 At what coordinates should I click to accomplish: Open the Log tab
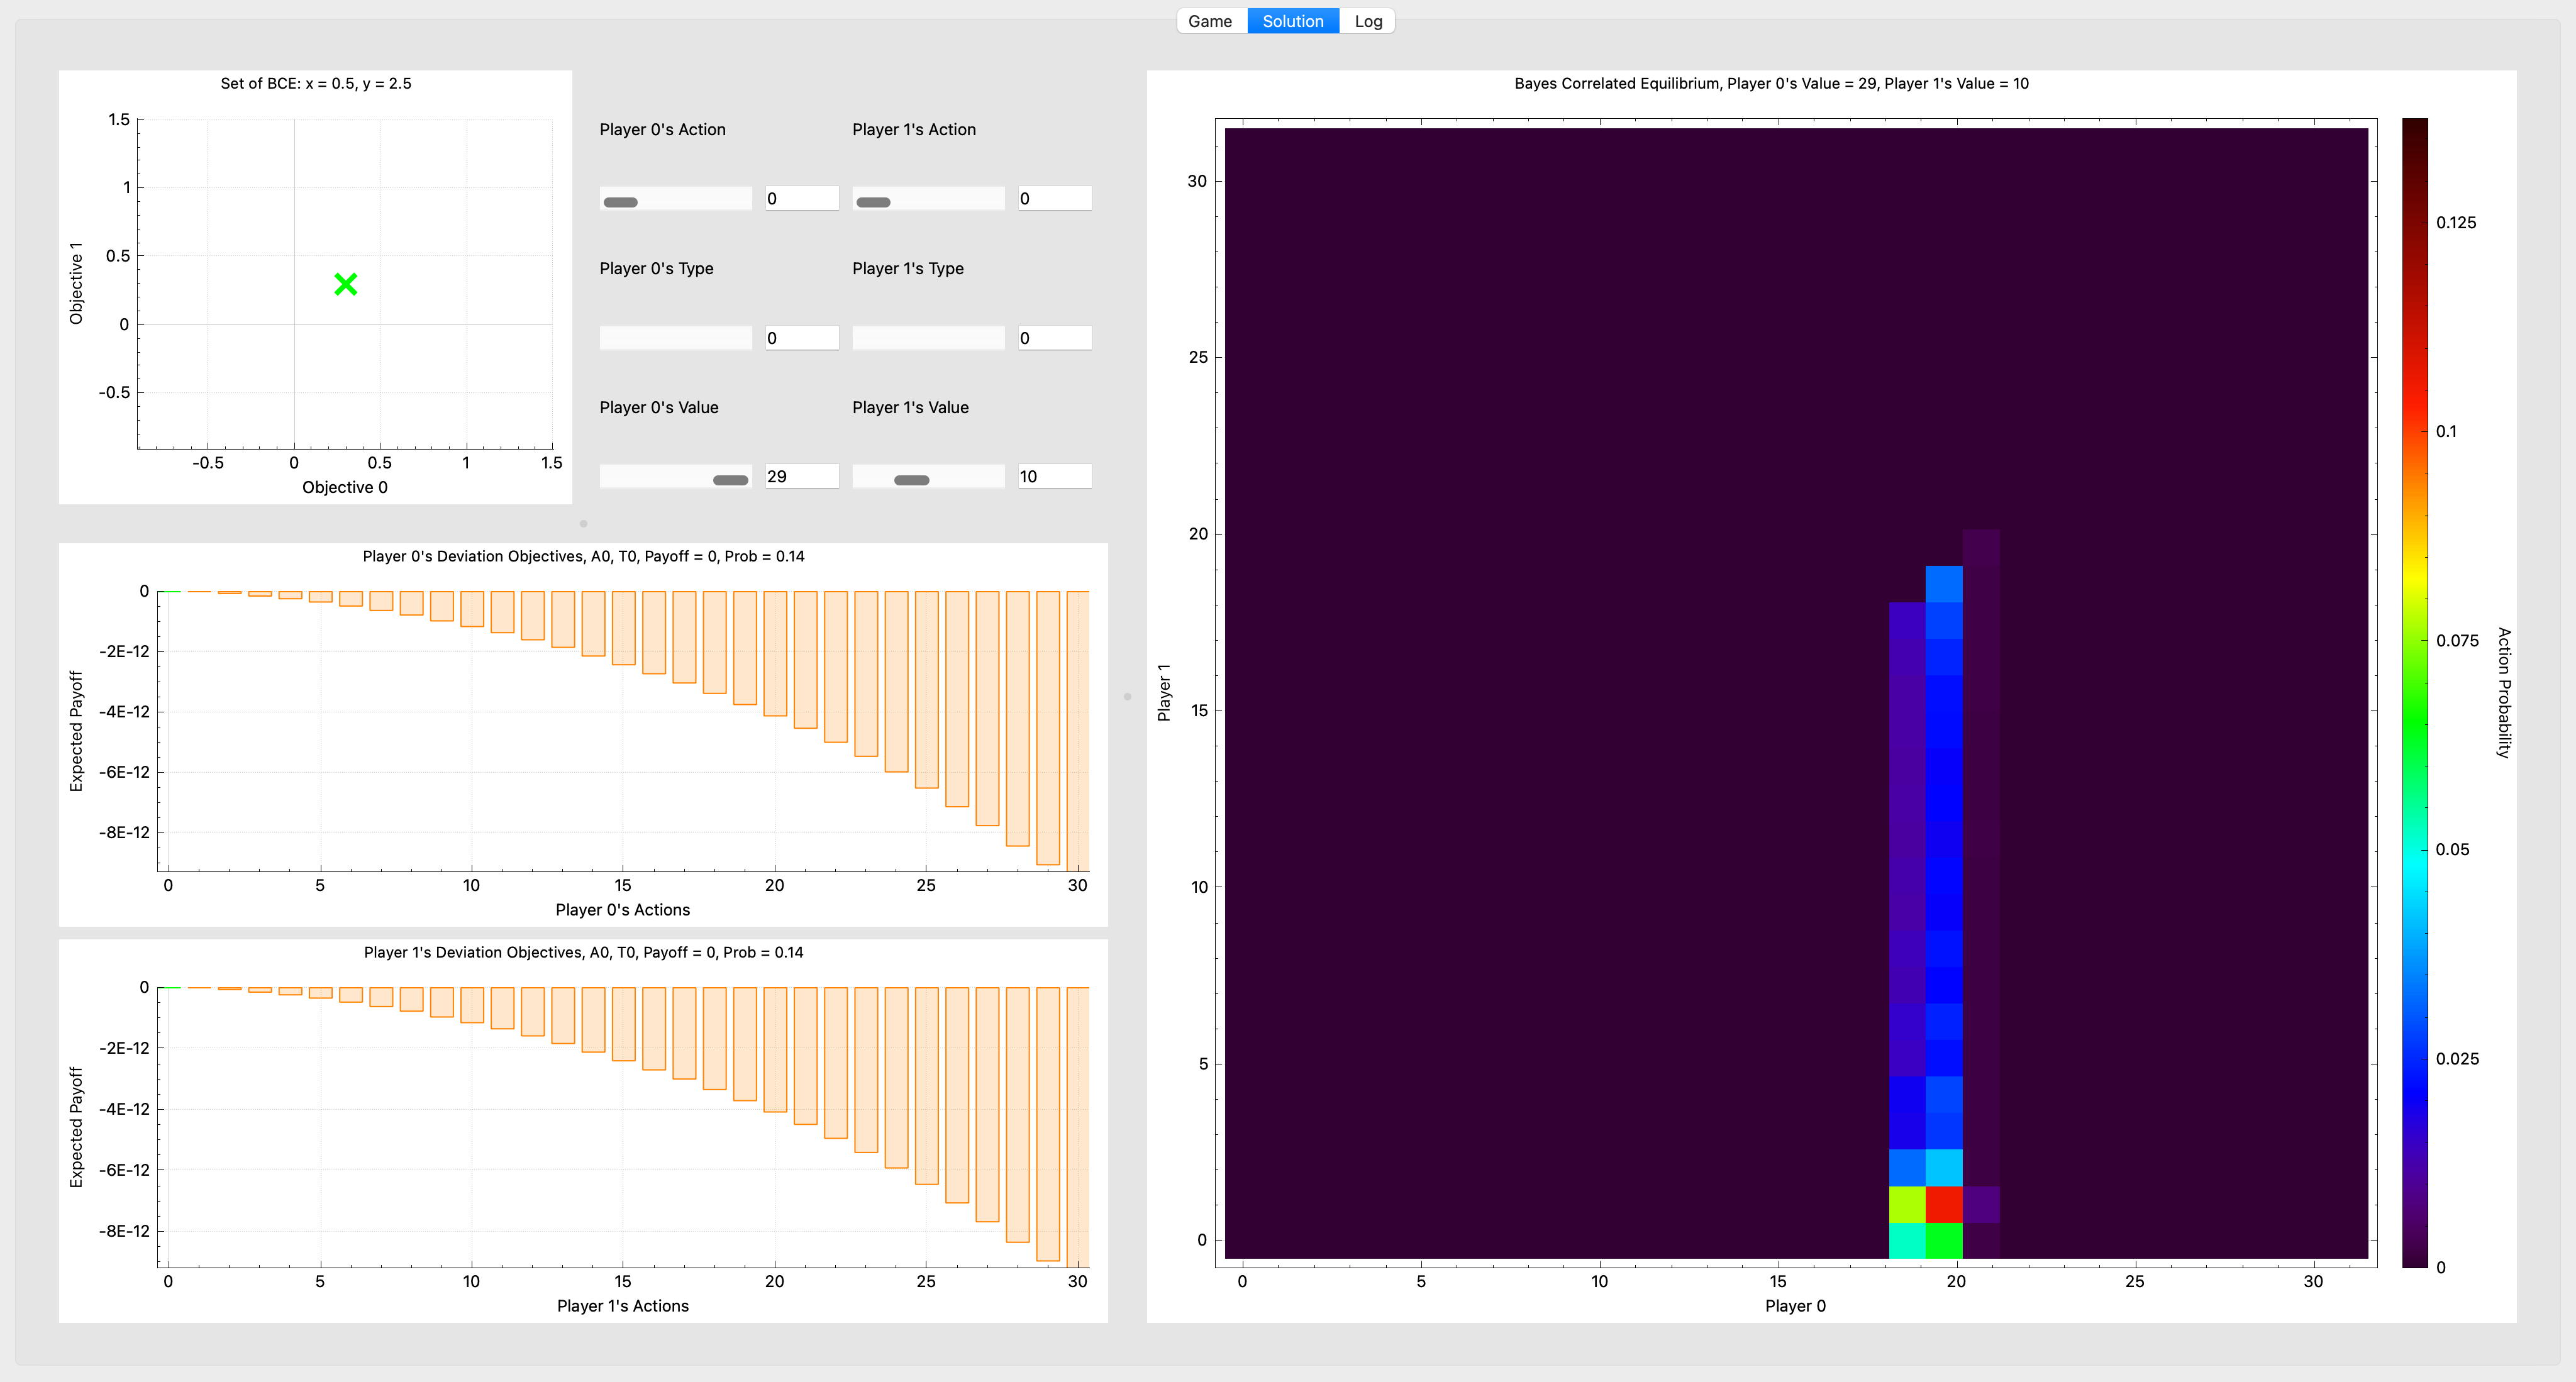(1367, 21)
